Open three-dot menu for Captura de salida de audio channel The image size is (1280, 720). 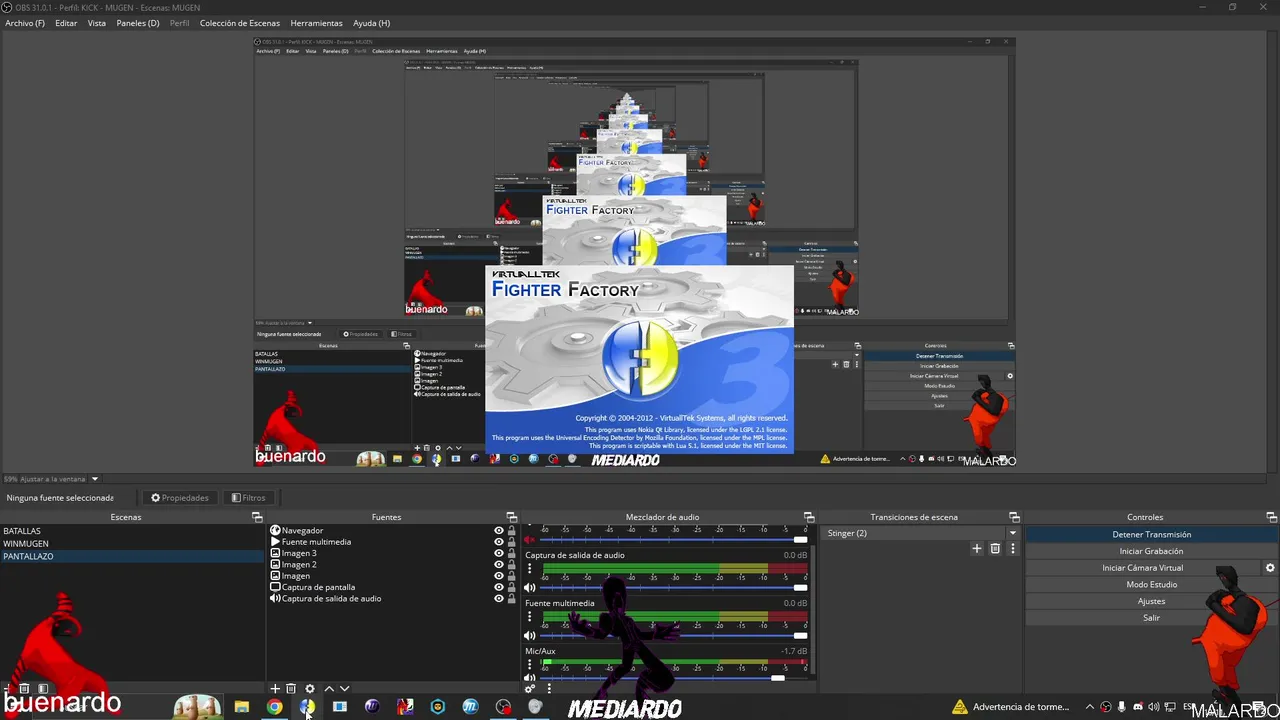click(530, 569)
